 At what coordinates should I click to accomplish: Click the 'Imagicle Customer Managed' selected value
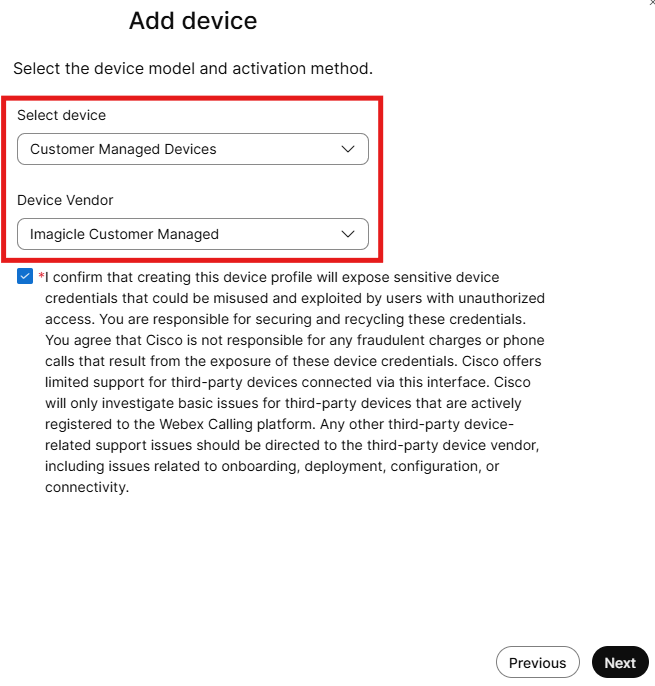[124, 234]
